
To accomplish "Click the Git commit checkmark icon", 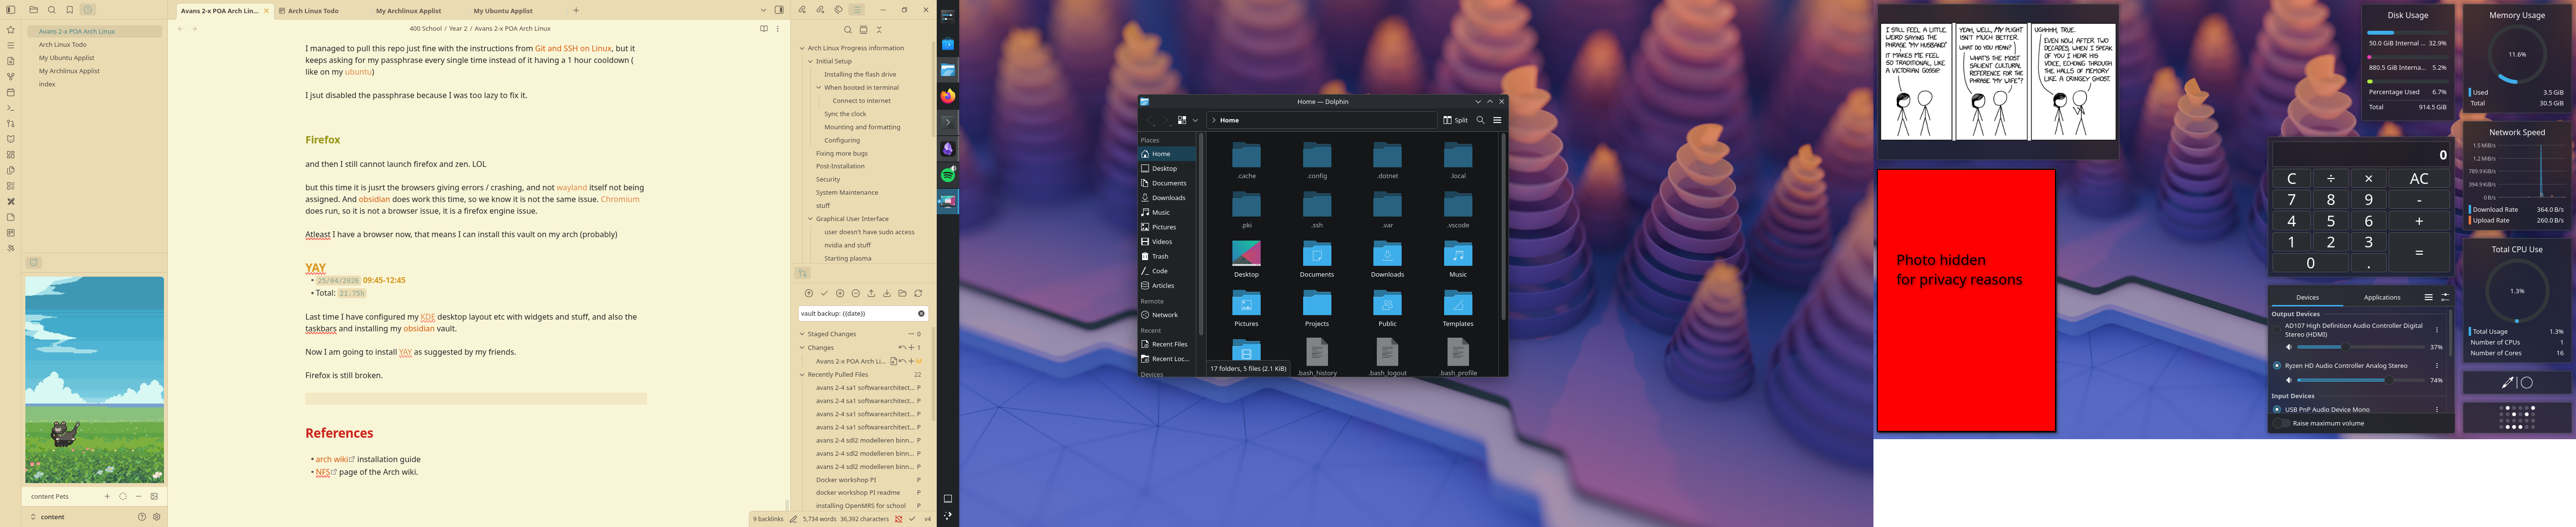I will pos(824,293).
